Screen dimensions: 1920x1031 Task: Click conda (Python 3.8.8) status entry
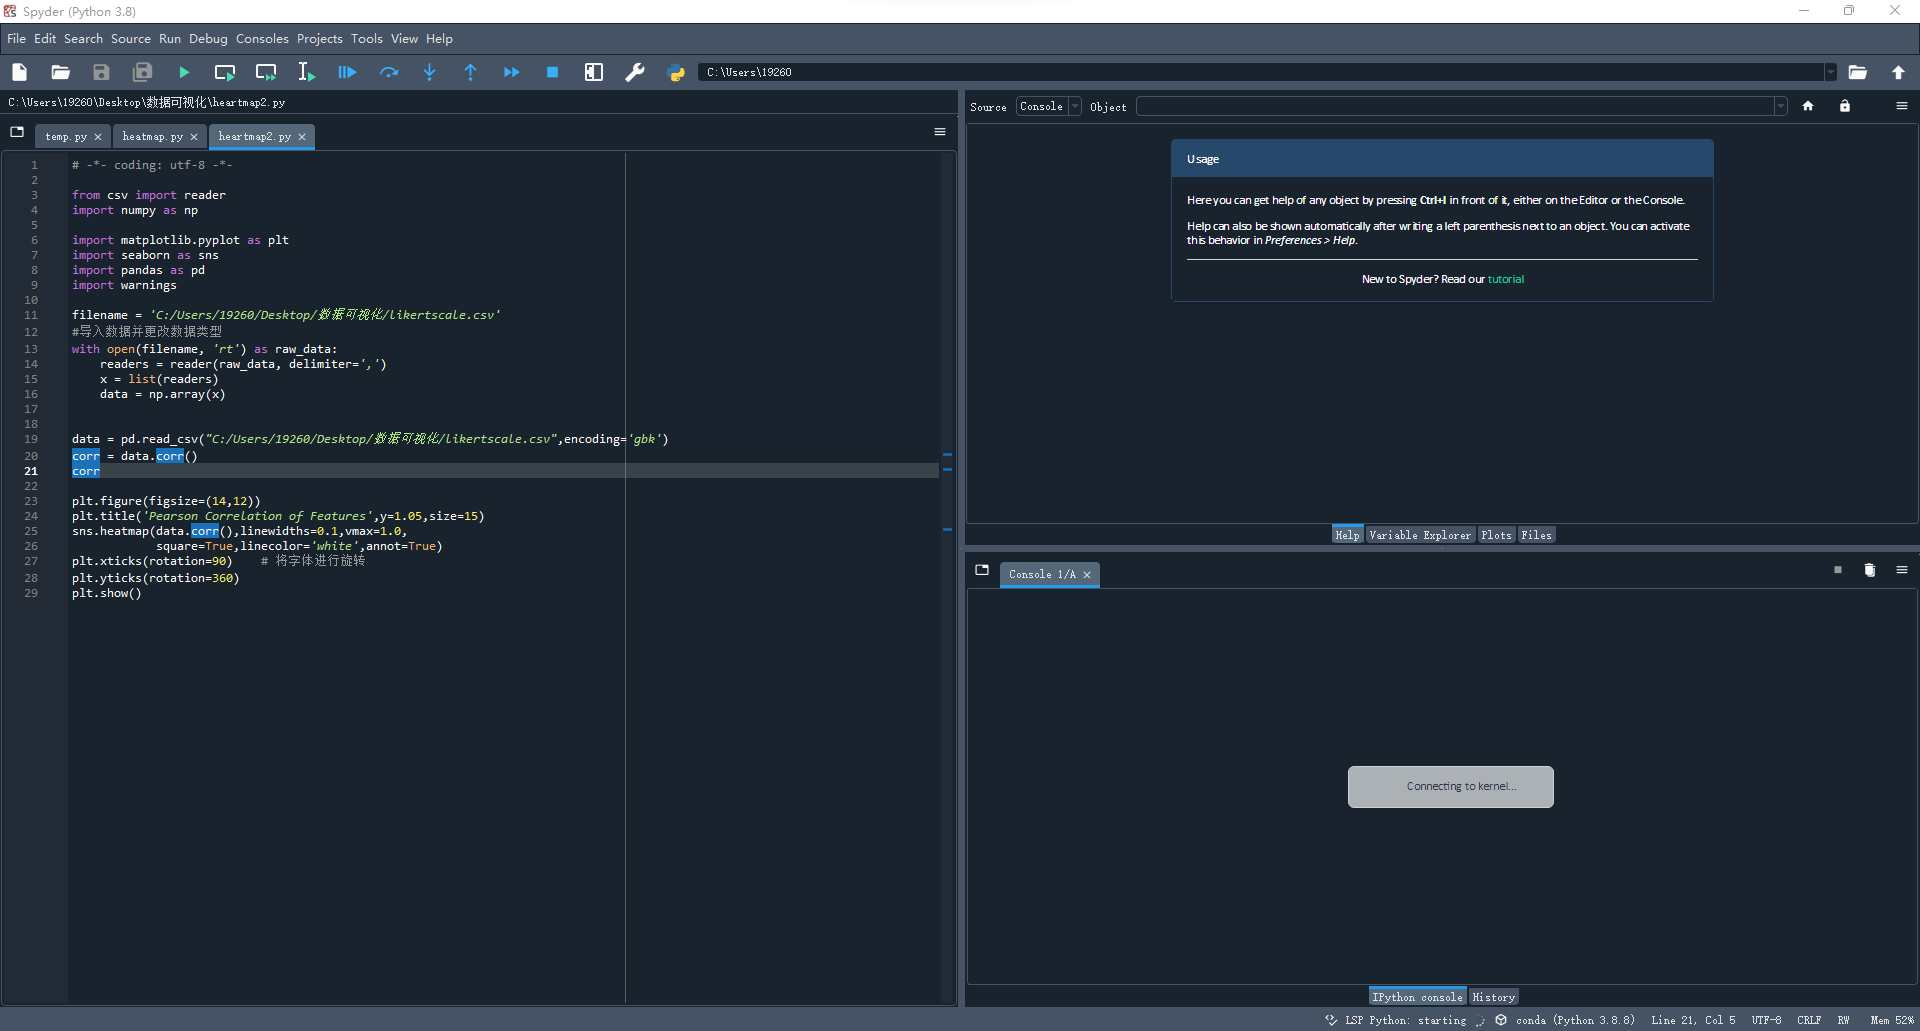(x=1566, y=1020)
